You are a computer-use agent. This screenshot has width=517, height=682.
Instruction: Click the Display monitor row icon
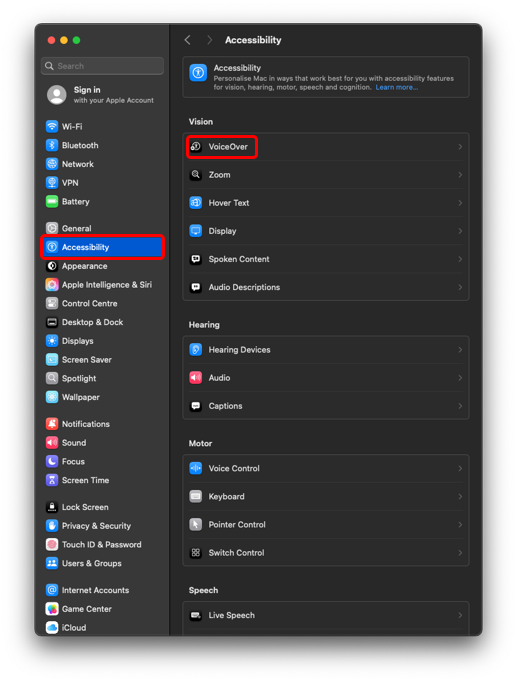point(196,231)
